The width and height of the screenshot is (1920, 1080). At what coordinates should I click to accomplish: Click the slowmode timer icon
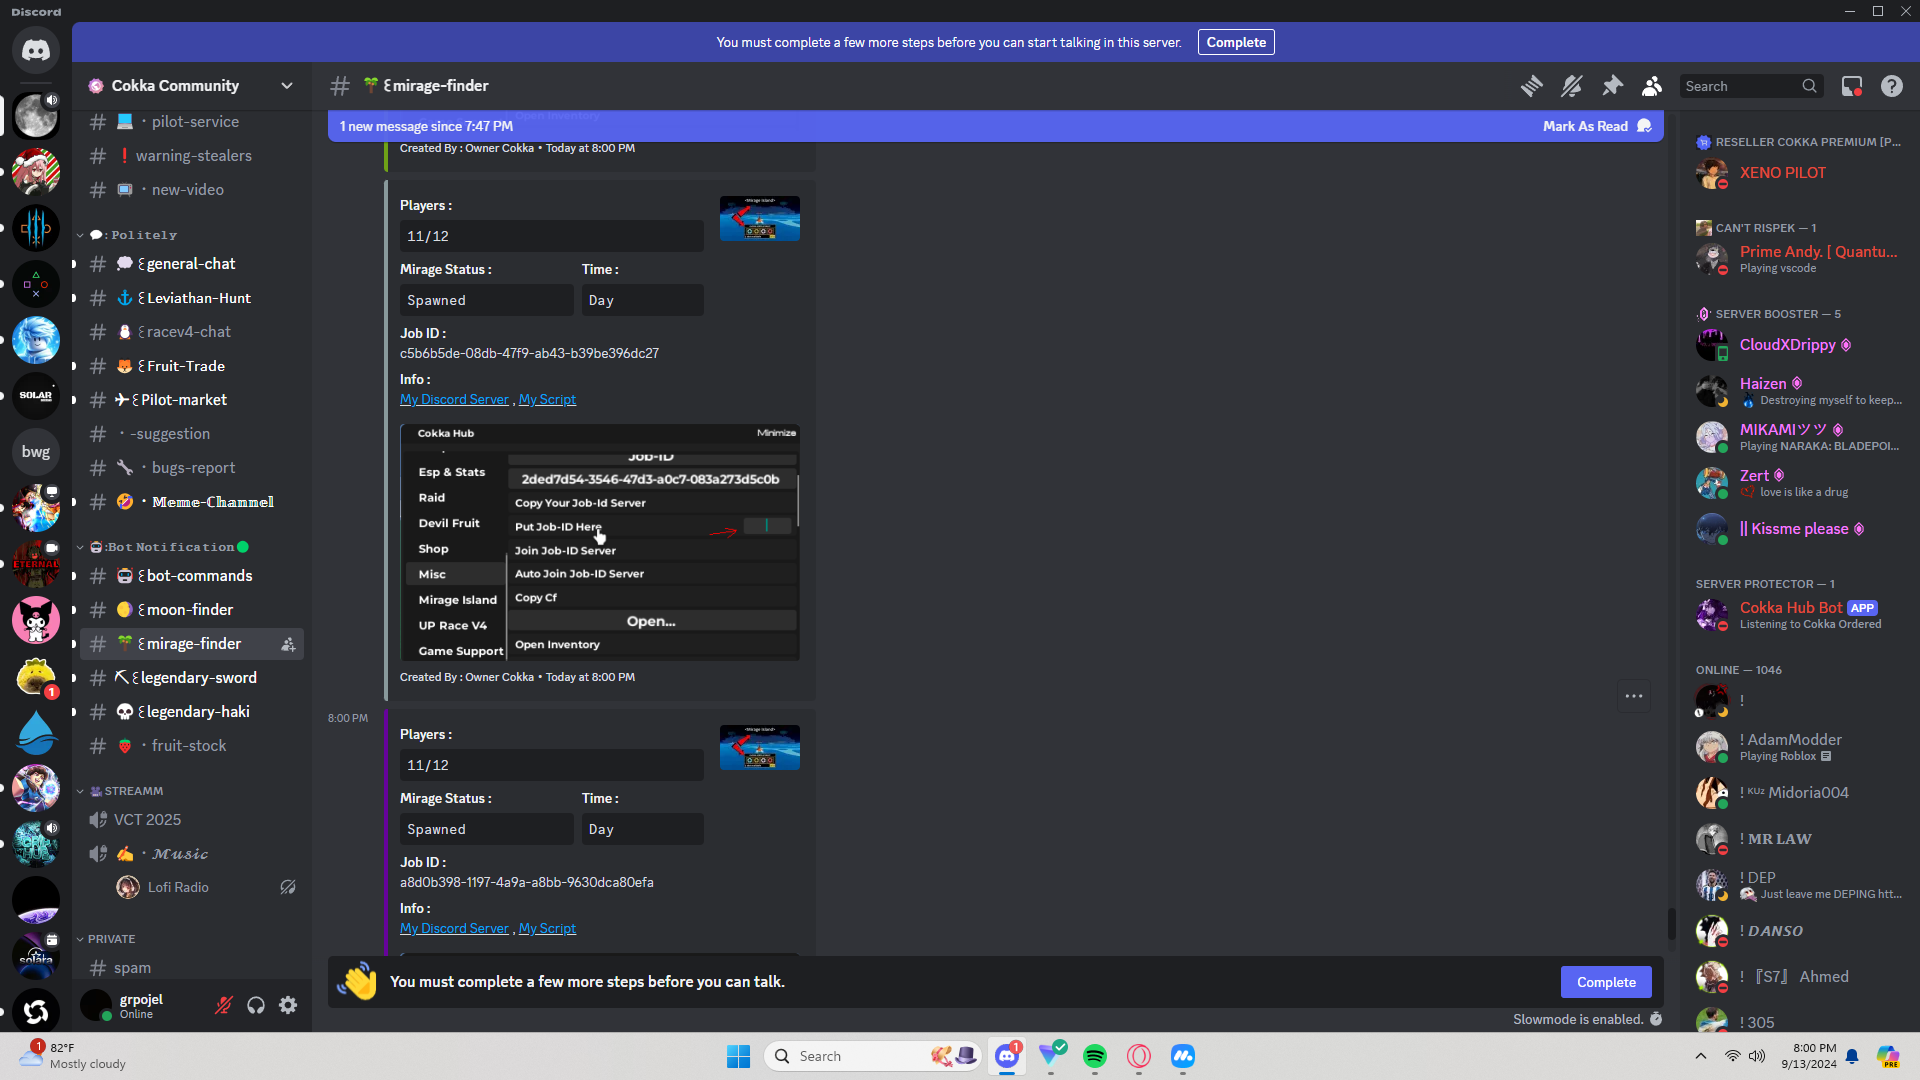[x=1656, y=1019]
